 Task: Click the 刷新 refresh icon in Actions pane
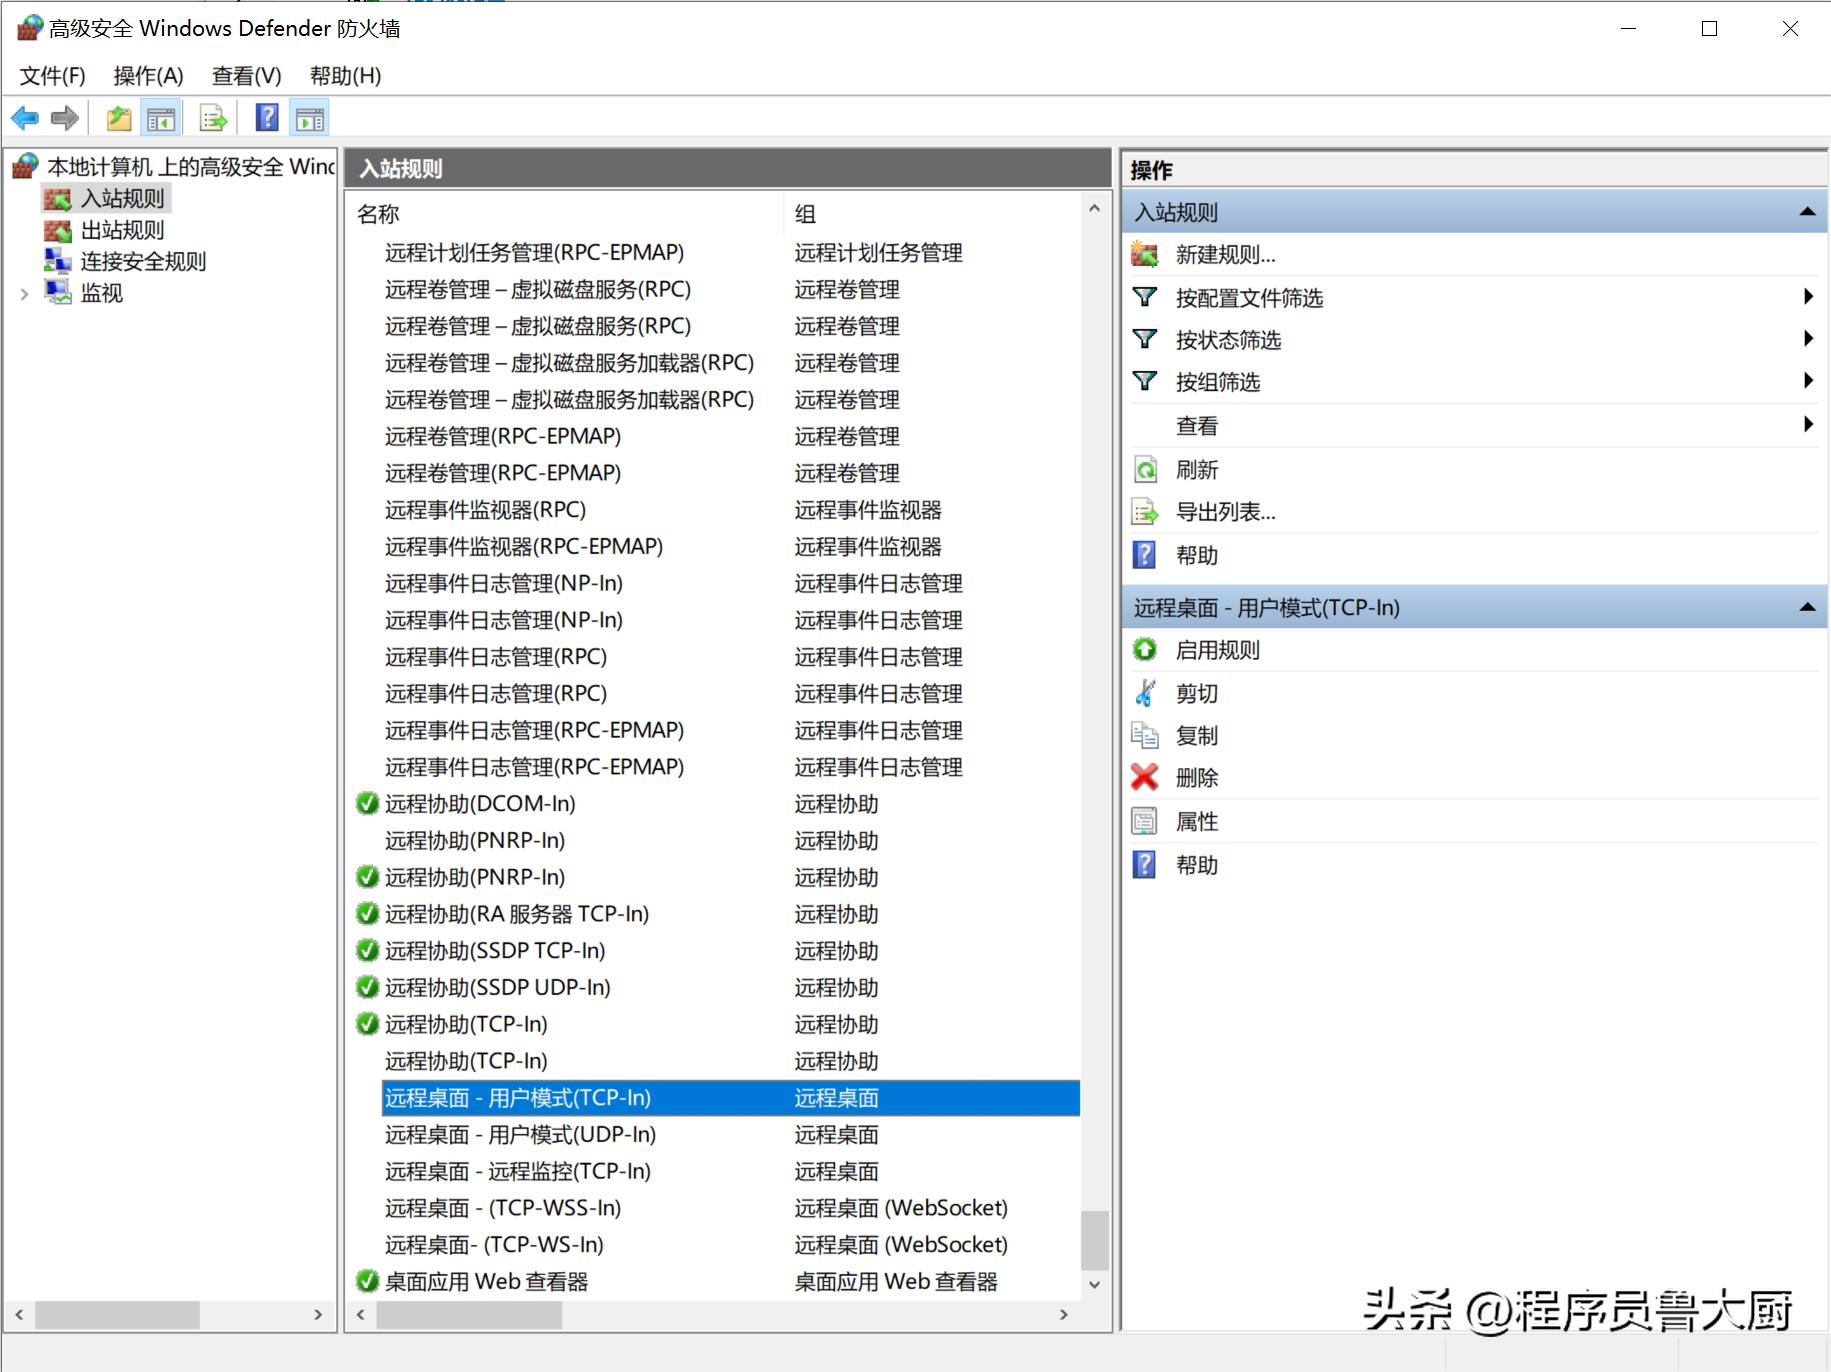pyautogui.click(x=1143, y=469)
